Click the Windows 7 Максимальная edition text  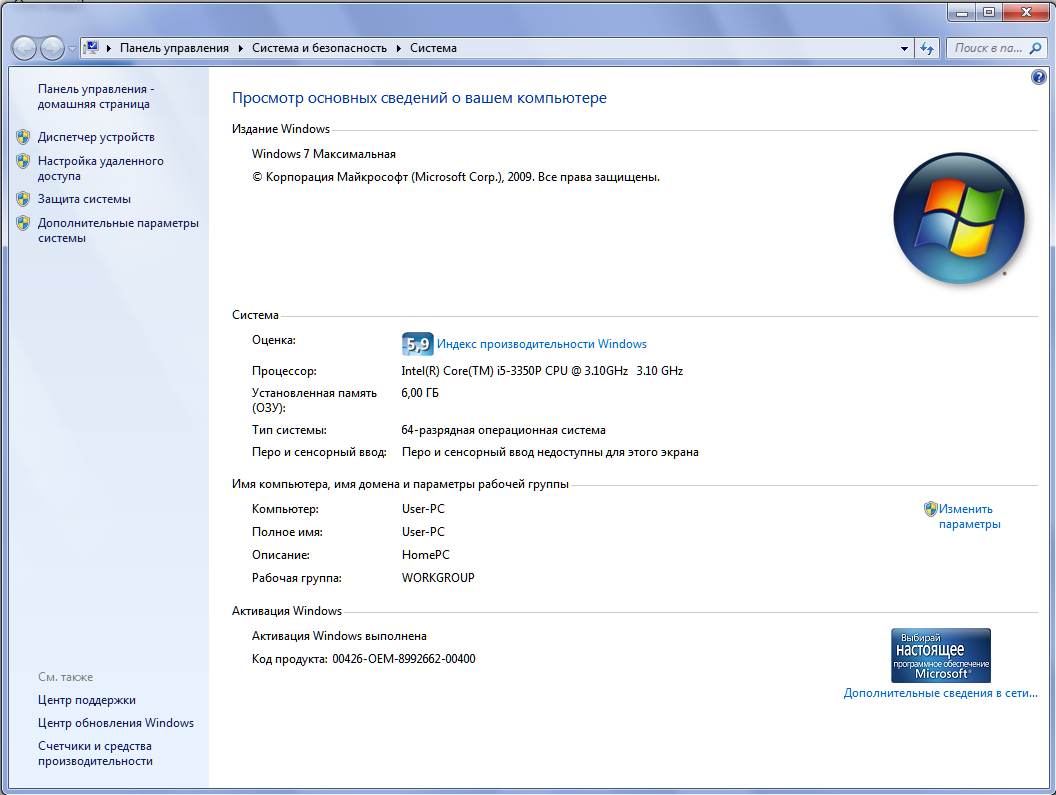click(324, 154)
